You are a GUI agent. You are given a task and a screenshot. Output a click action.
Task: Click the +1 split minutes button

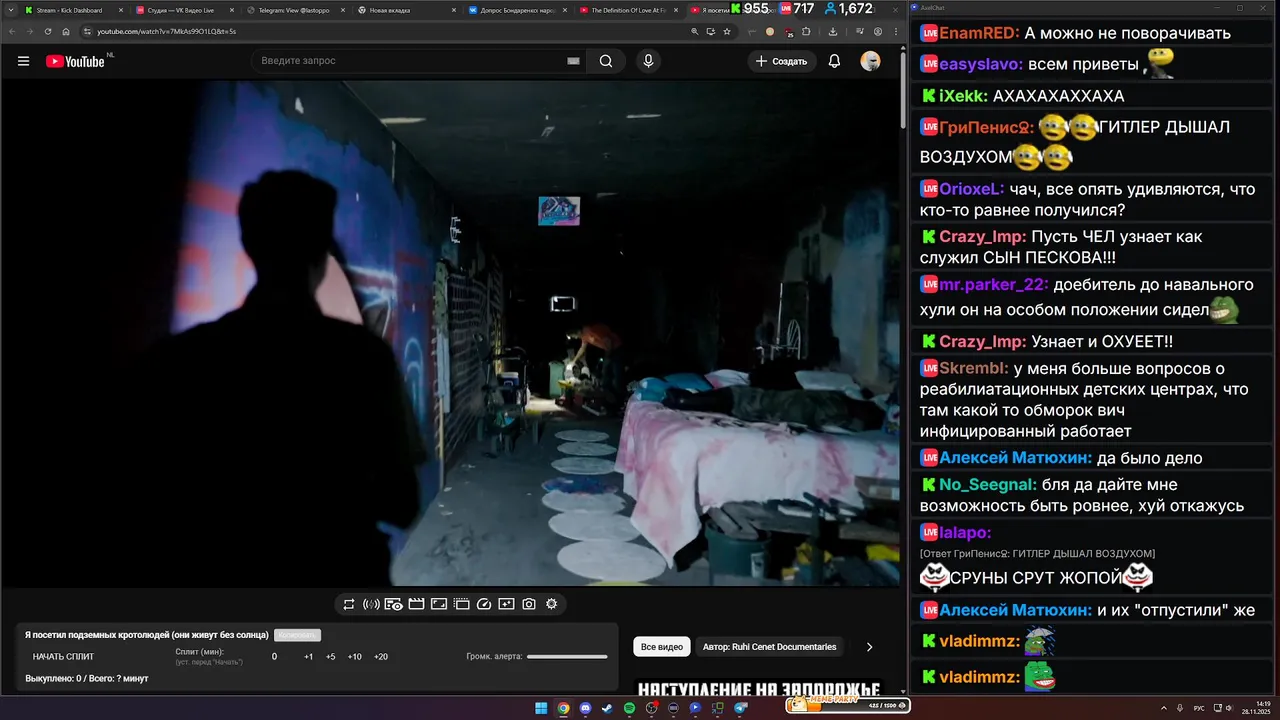309,657
